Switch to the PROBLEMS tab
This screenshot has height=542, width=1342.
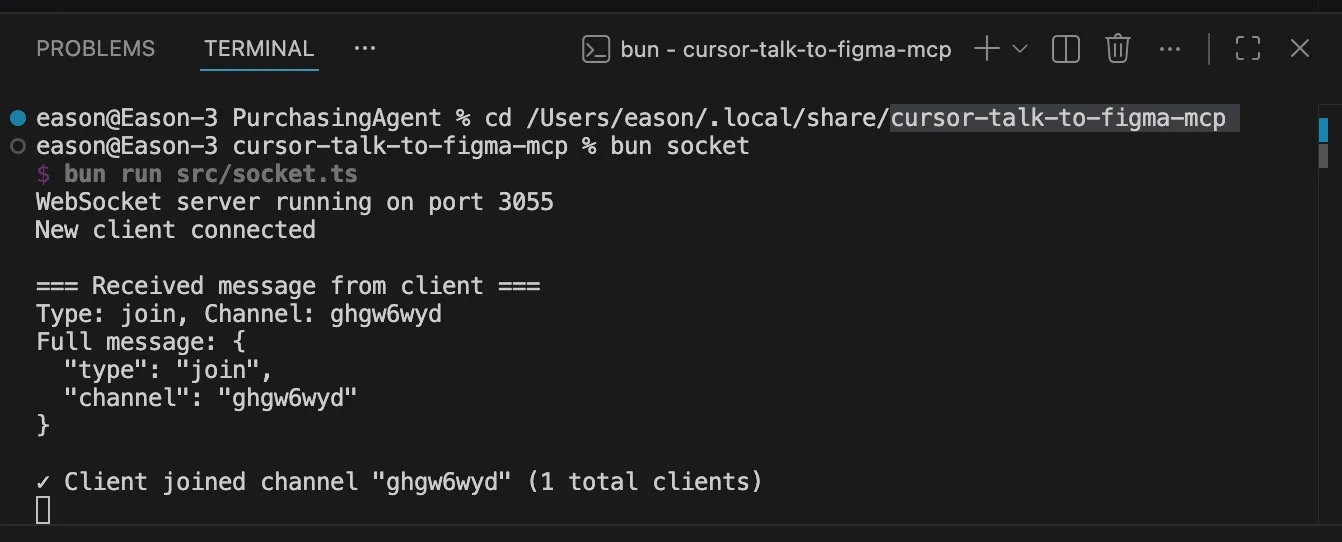point(96,48)
